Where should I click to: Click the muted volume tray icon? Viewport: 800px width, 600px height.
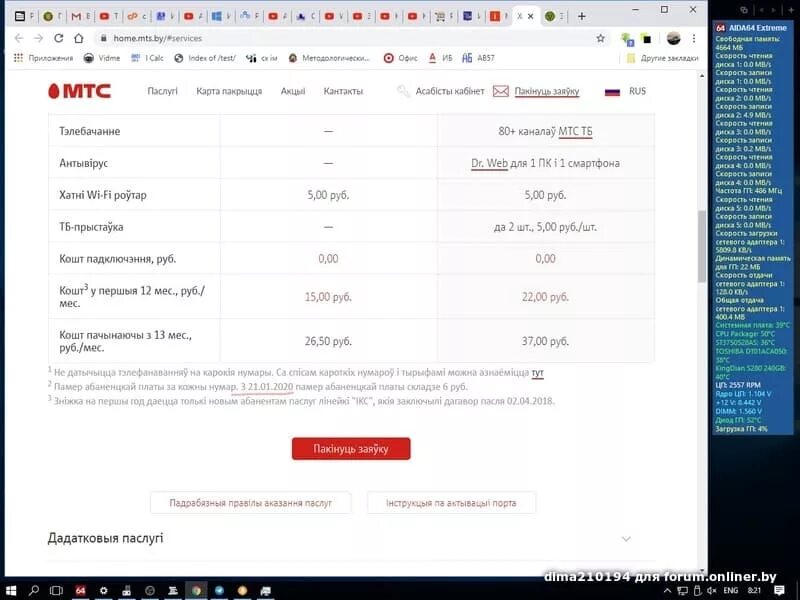point(712,591)
